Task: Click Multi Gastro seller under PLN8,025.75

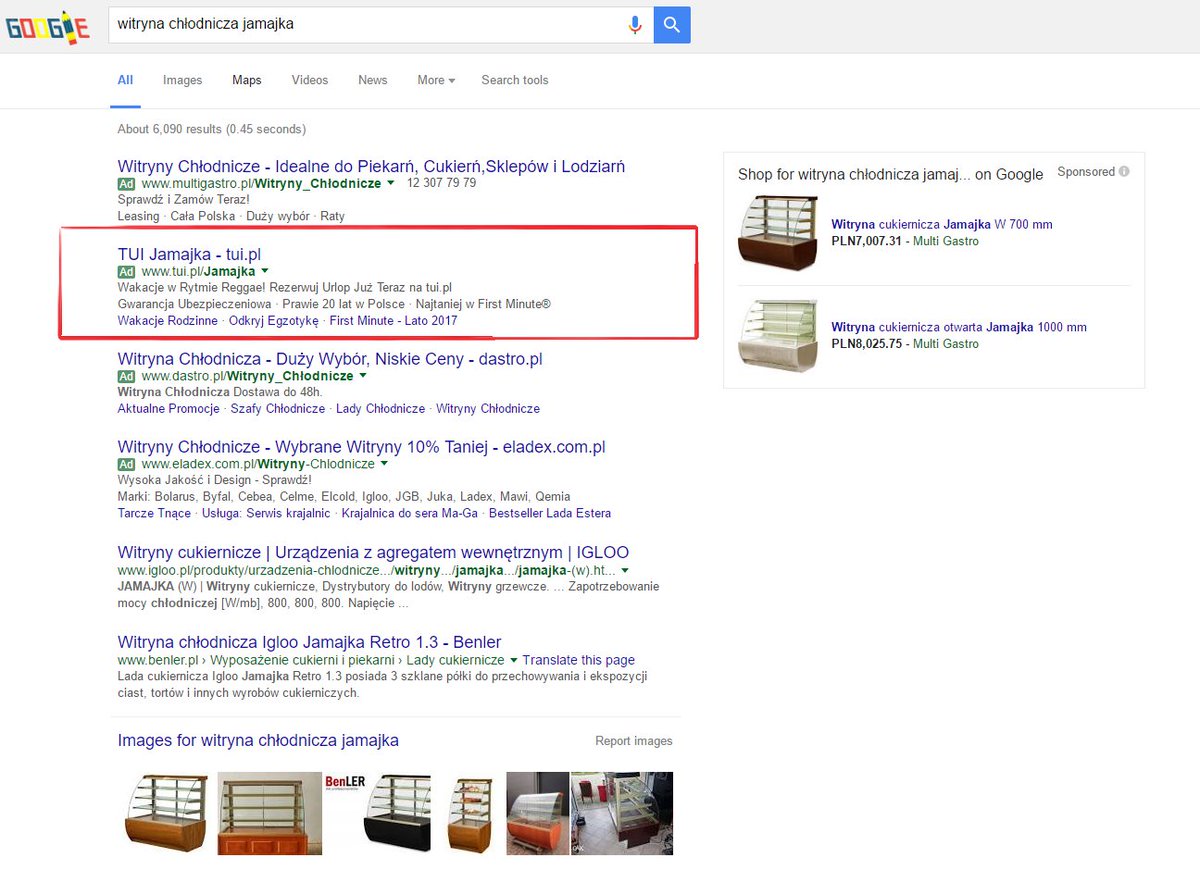Action: pyautogui.click(x=946, y=344)
